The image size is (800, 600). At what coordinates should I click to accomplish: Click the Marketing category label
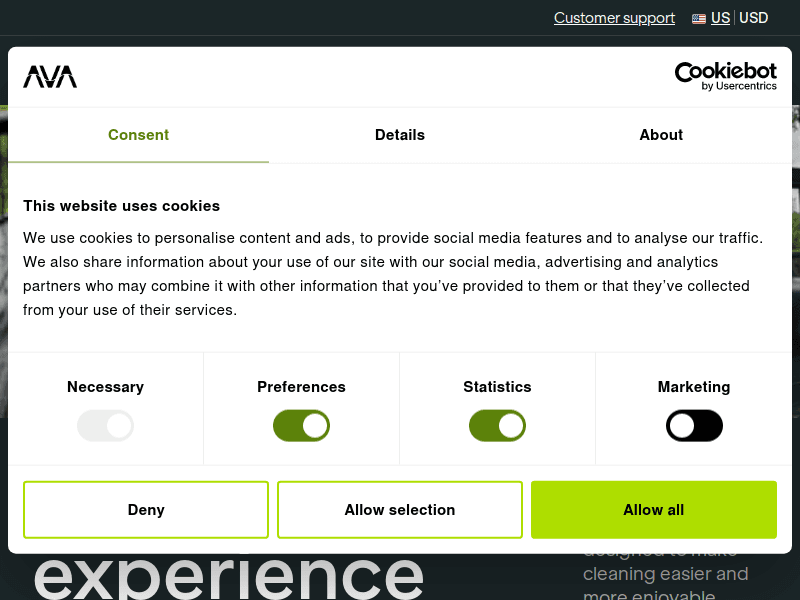coord(694,387)
